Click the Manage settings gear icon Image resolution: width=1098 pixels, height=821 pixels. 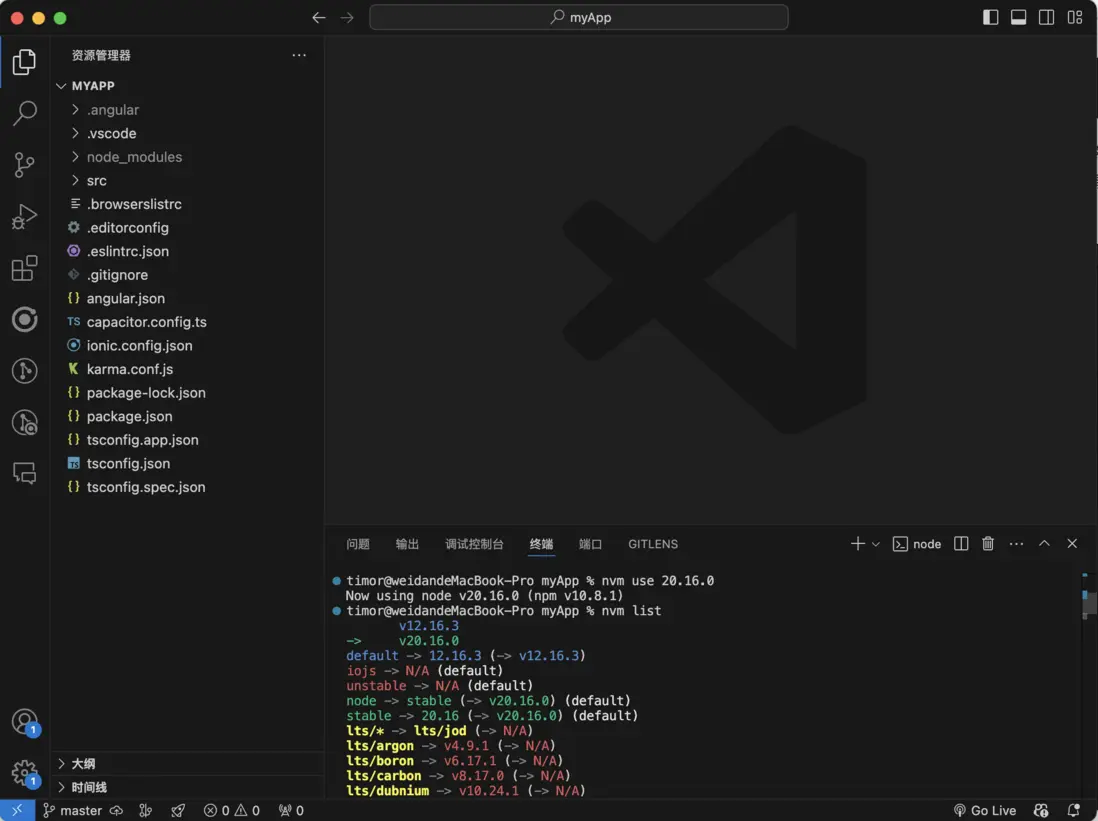25,772
